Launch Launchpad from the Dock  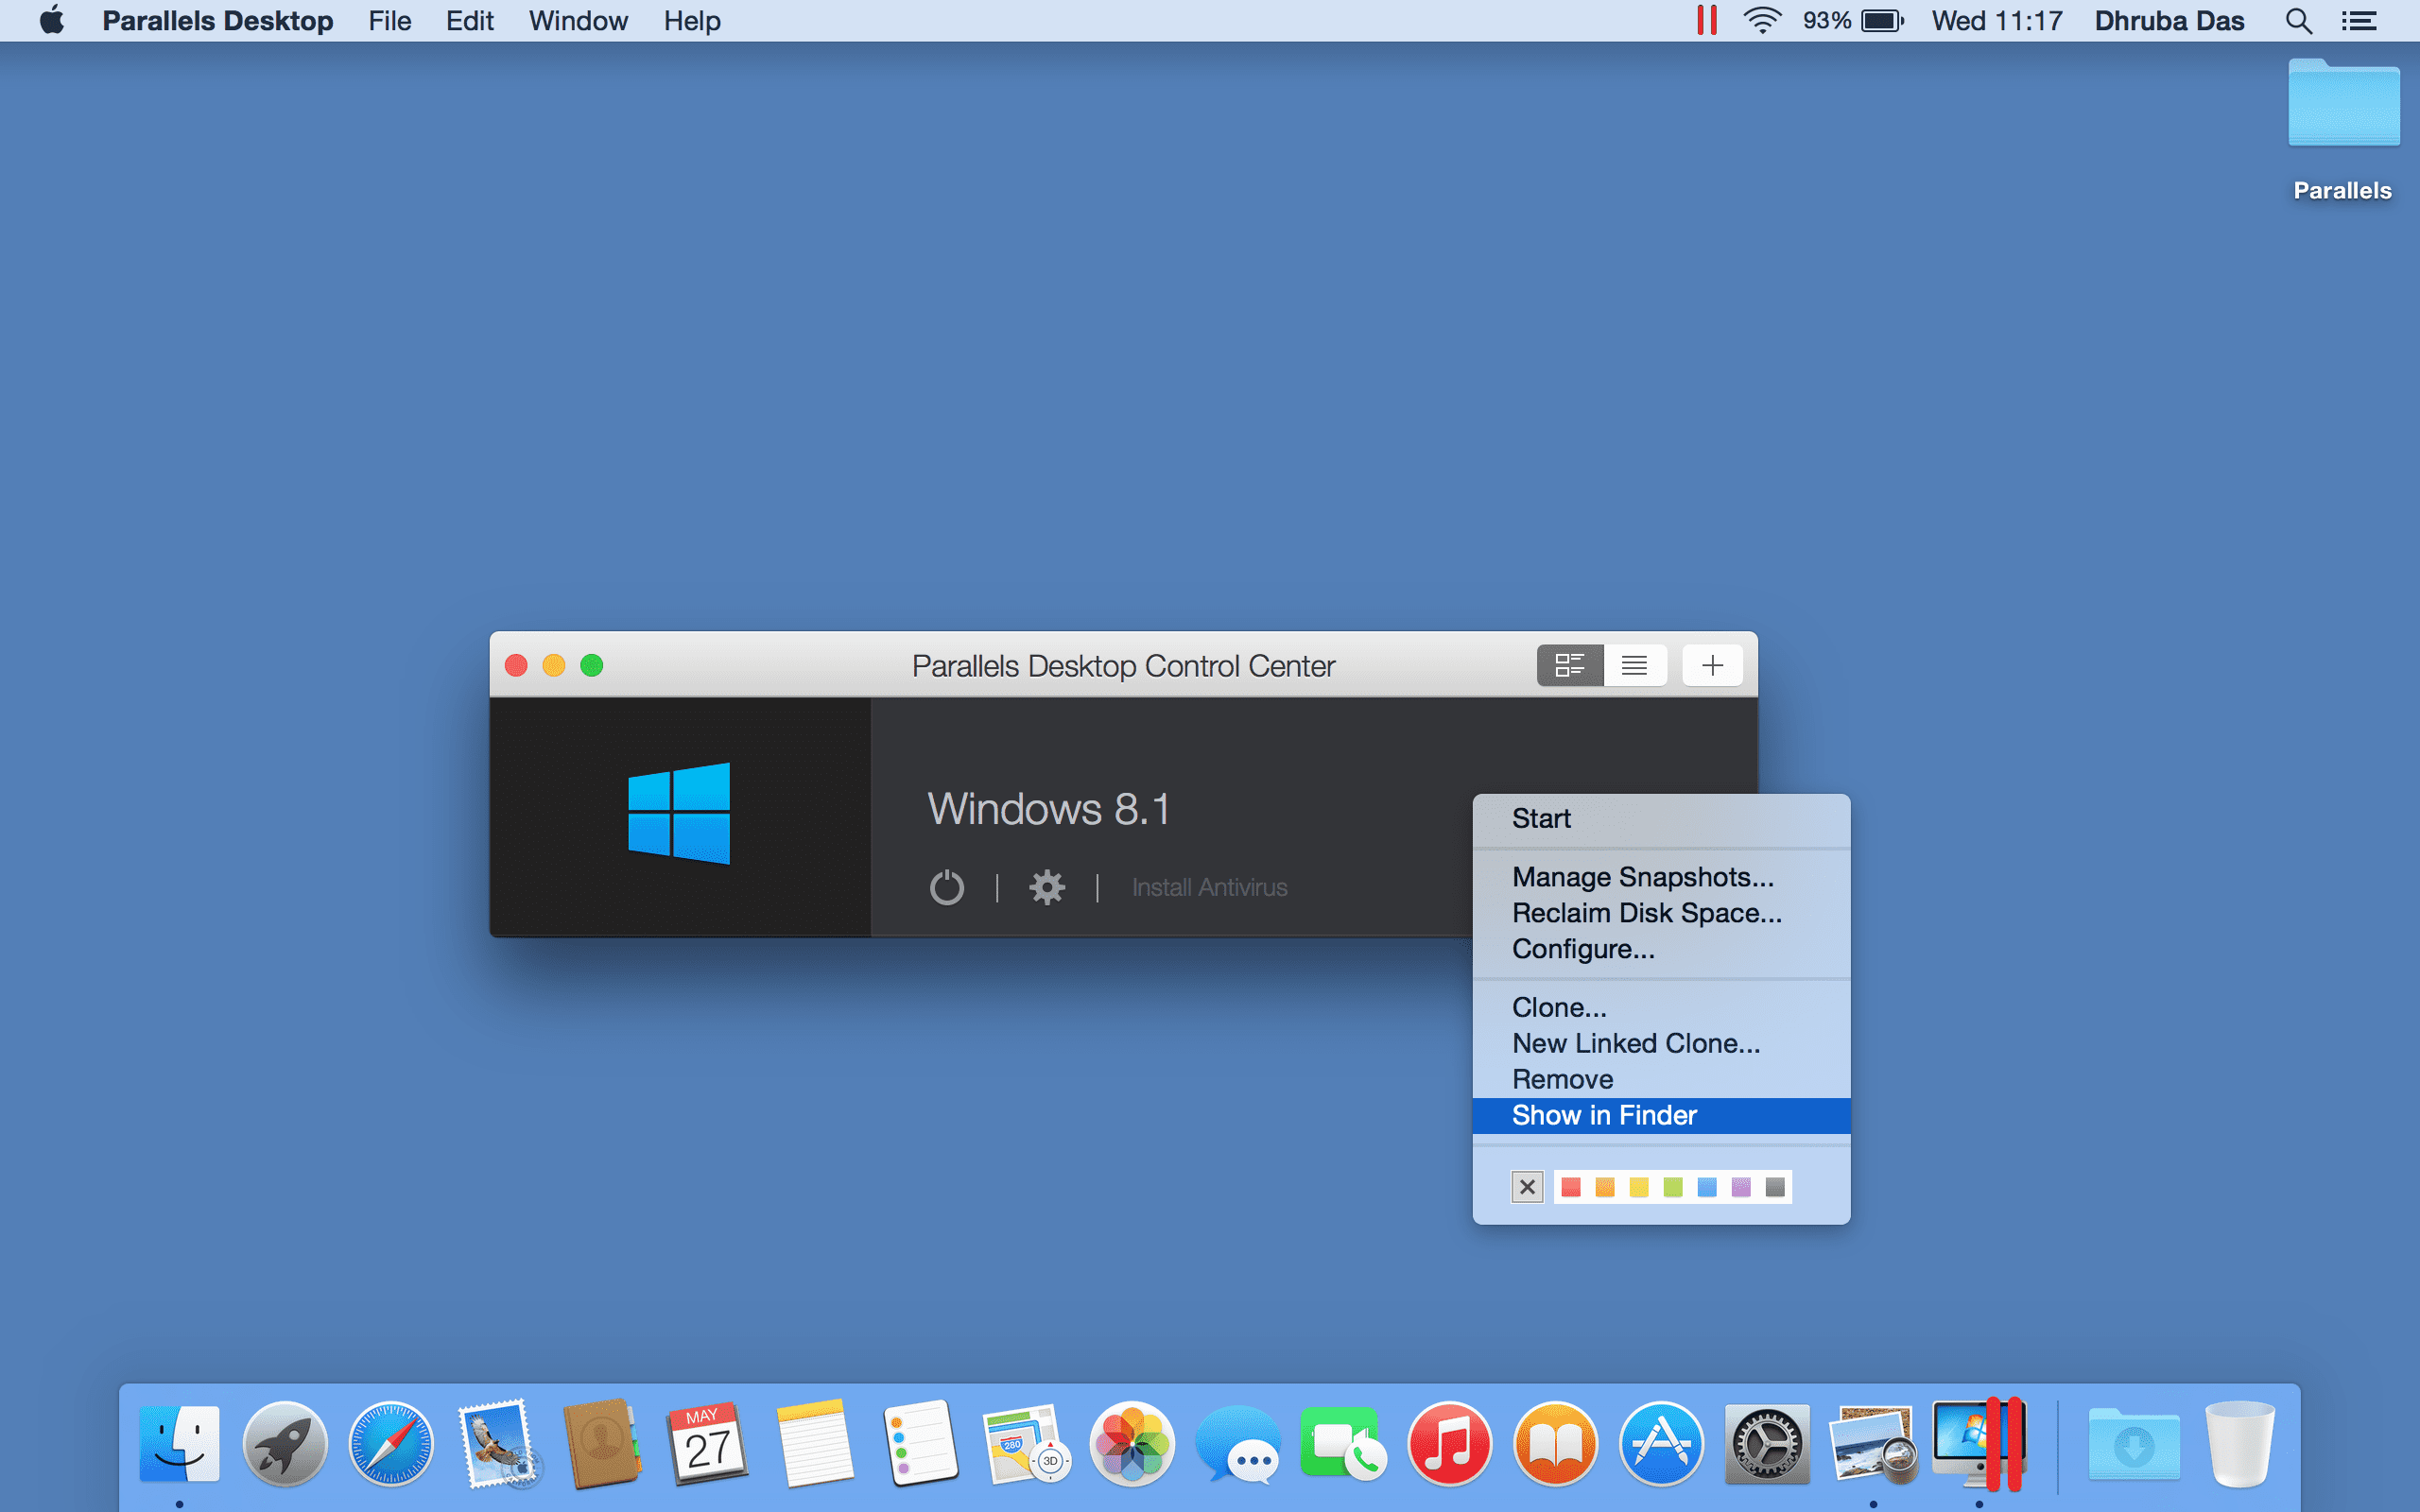(x=285, y=1443)
